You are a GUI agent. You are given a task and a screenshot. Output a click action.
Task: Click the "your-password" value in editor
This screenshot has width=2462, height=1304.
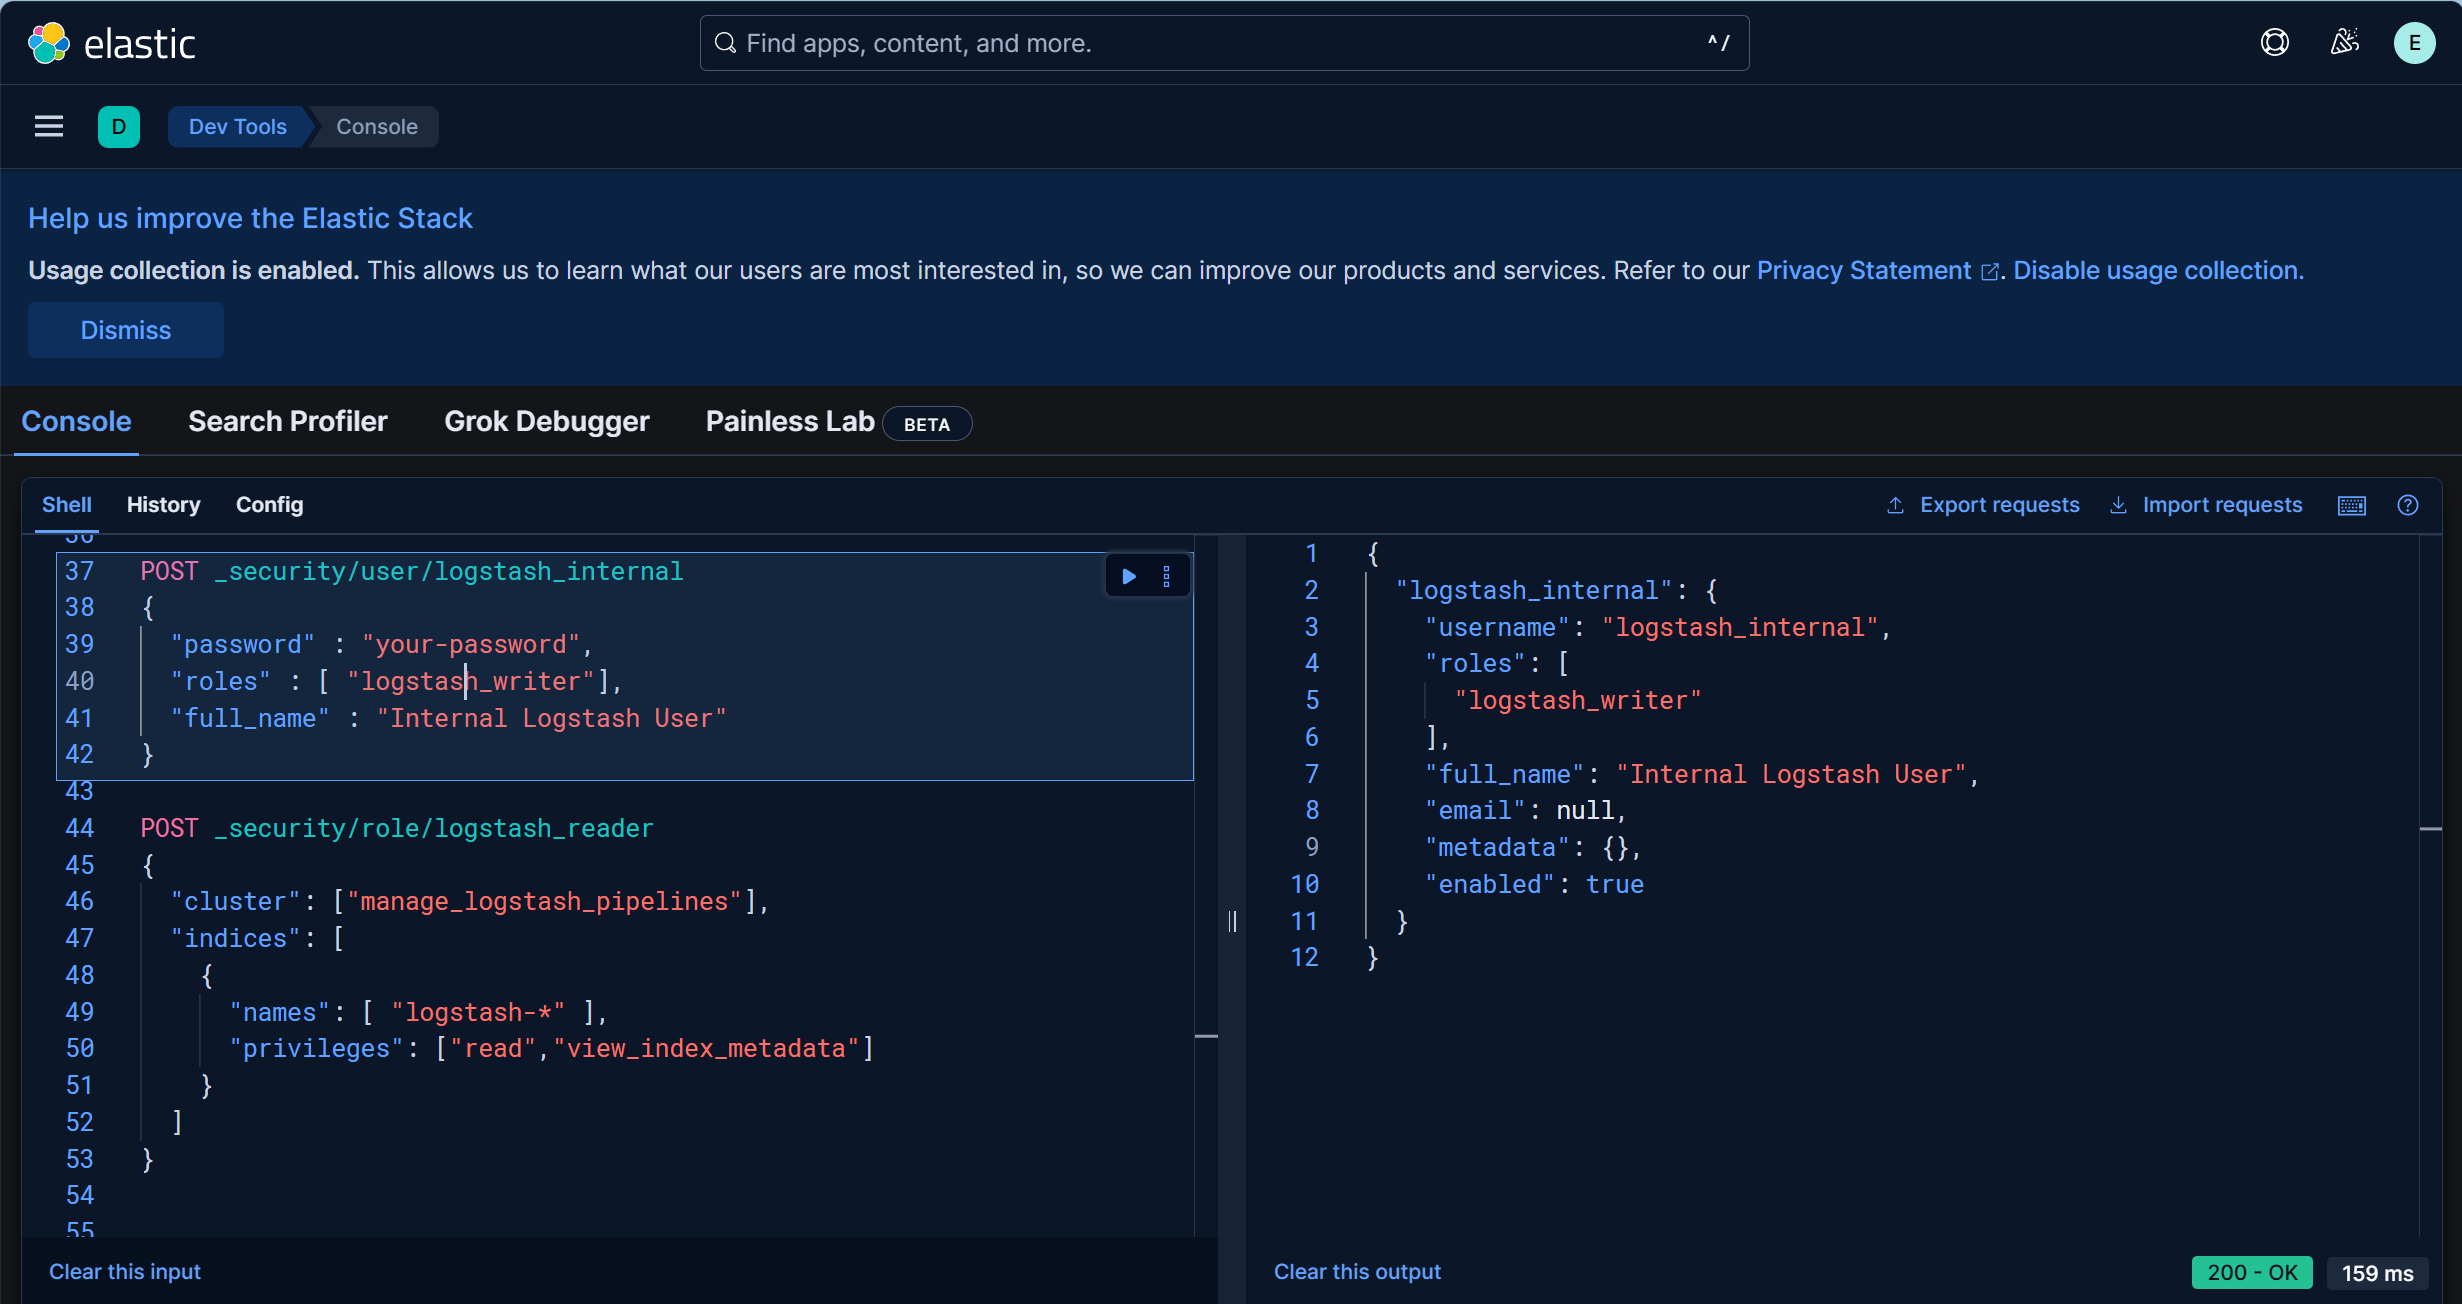(x=471, y=645)
